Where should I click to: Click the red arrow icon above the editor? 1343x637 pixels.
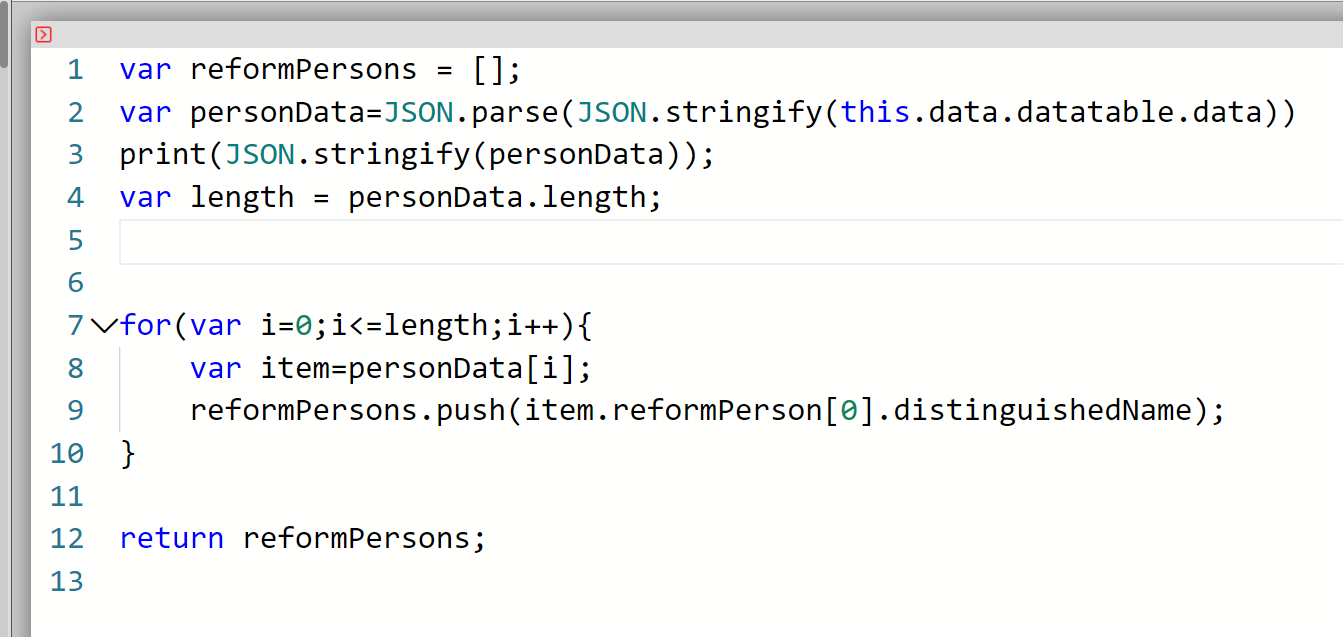click(43, 35)
